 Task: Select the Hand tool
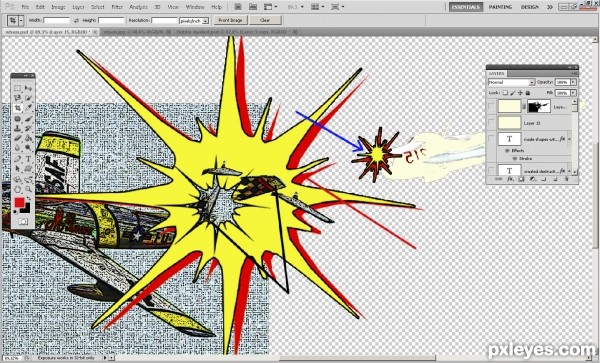pos(18,189)
